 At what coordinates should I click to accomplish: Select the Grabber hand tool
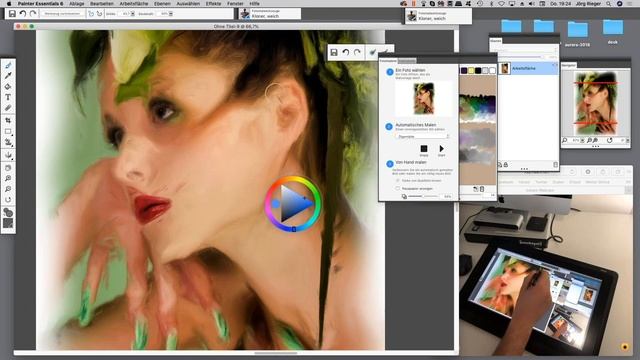coord(8,168)
